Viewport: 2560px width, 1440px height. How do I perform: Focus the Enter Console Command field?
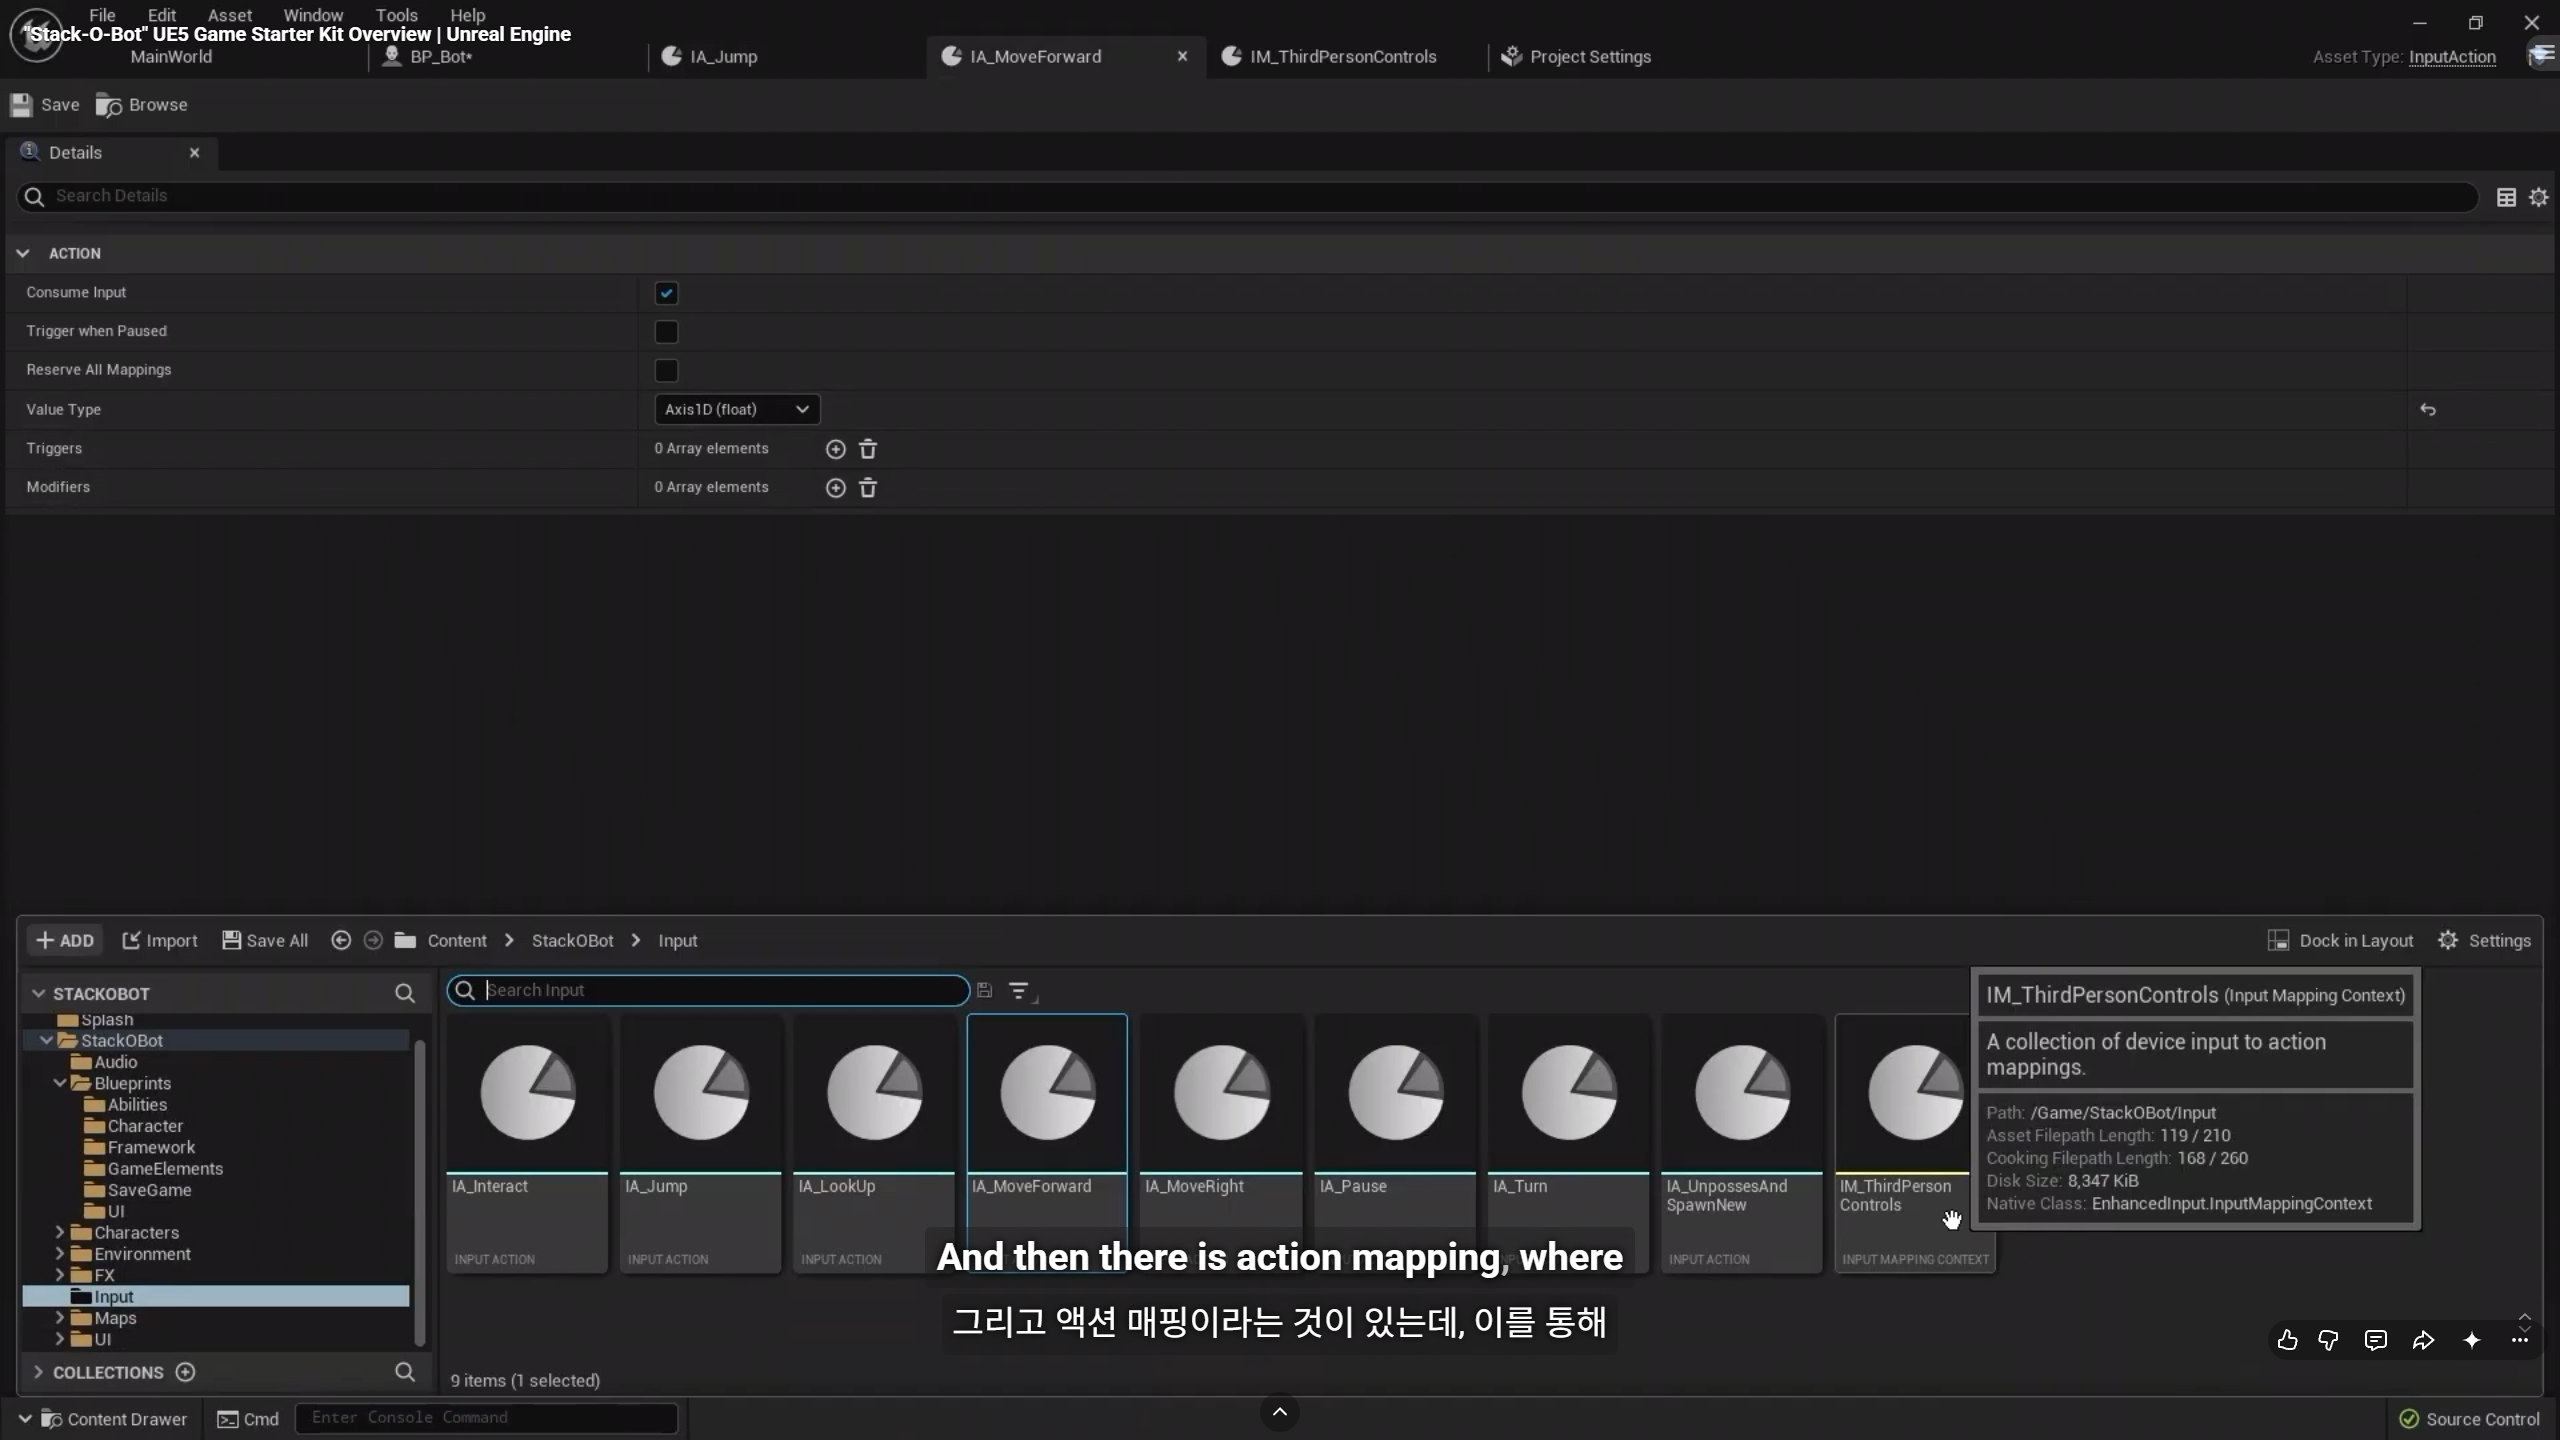pos(487,1418)
